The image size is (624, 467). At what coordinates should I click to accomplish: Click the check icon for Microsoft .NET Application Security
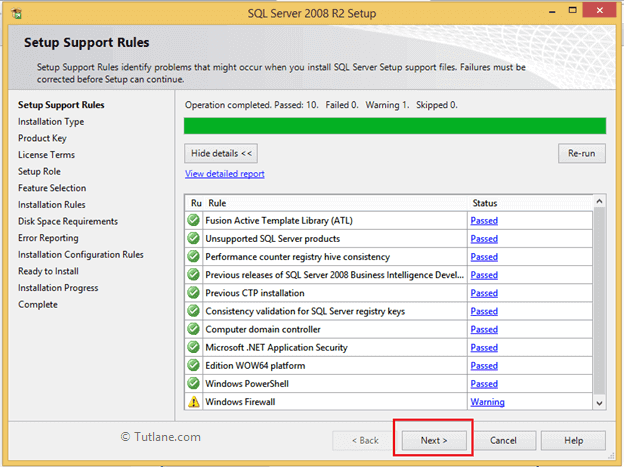point(193,347)
